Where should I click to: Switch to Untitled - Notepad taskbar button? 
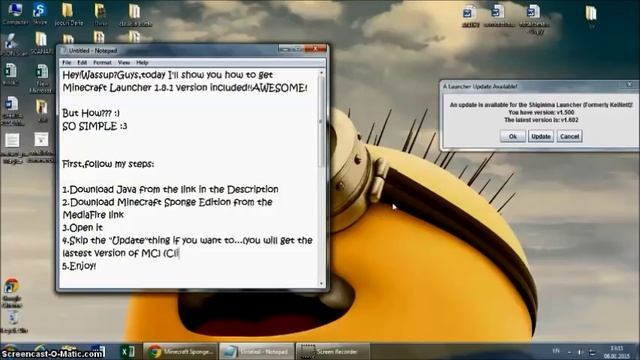tap(256, 351)
